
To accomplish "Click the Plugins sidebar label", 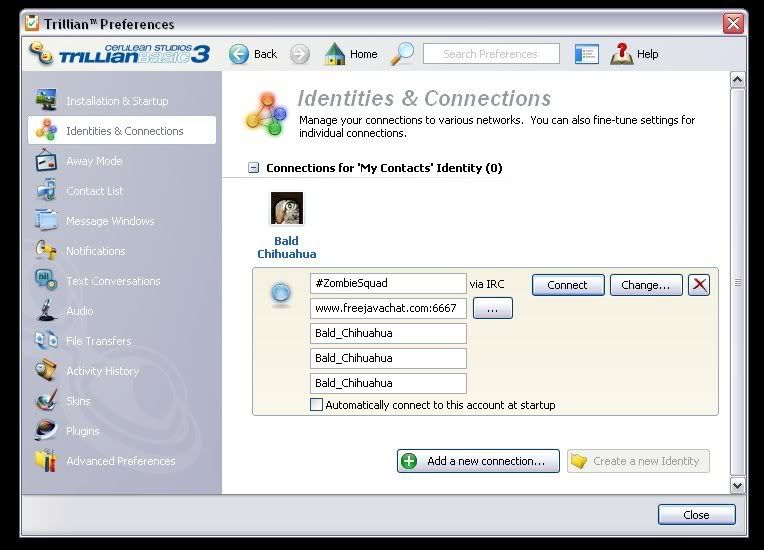I will tap(83, 431).
